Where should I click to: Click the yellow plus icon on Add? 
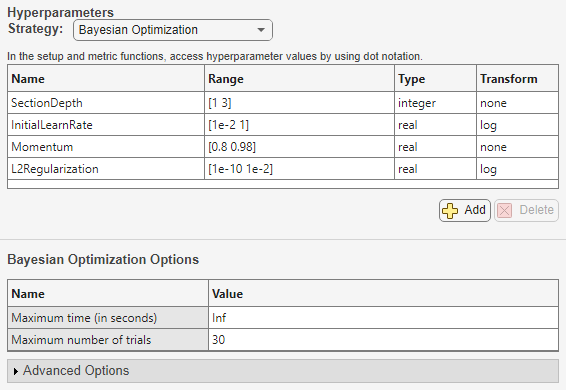click(x=450, y=211)
